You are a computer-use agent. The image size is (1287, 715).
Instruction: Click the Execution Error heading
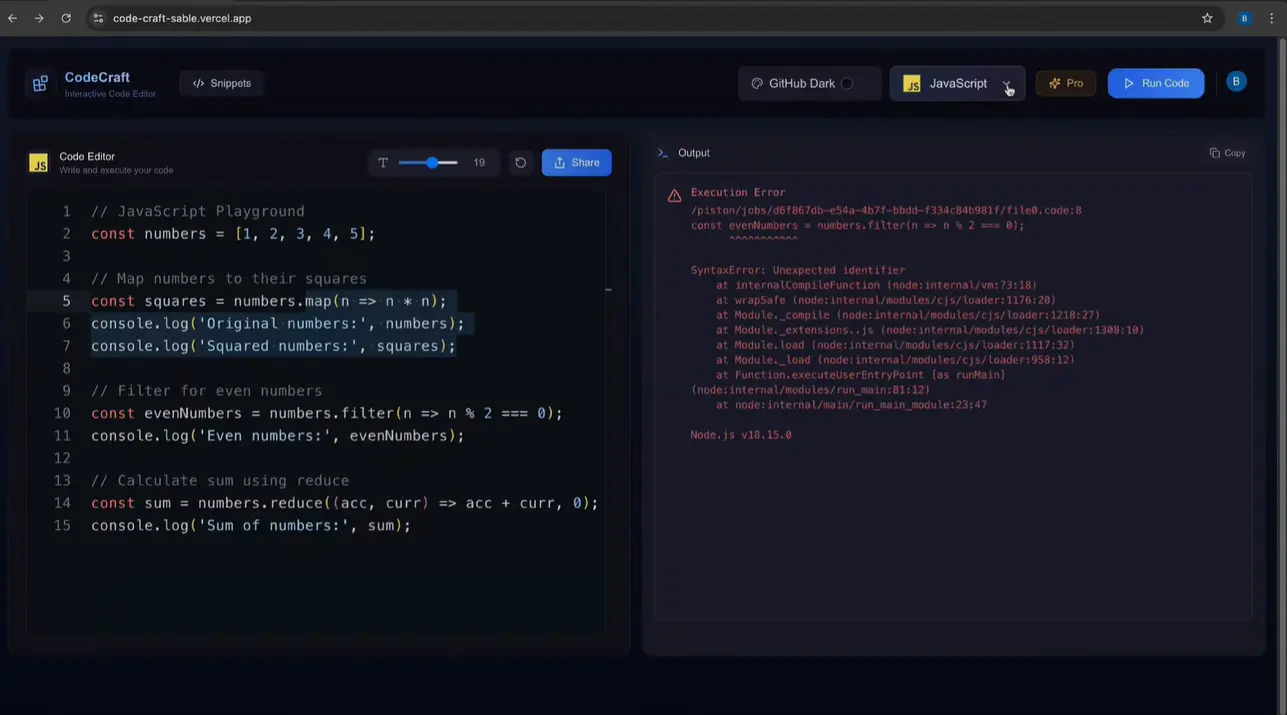click(x=738, y=192)
